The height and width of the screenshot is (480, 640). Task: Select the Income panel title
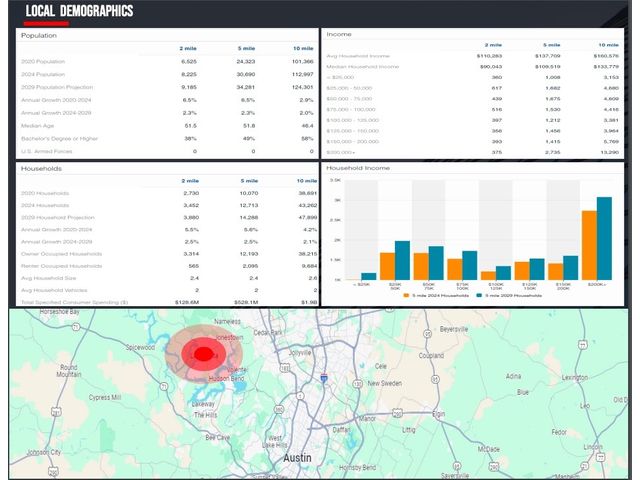[339, 34]
